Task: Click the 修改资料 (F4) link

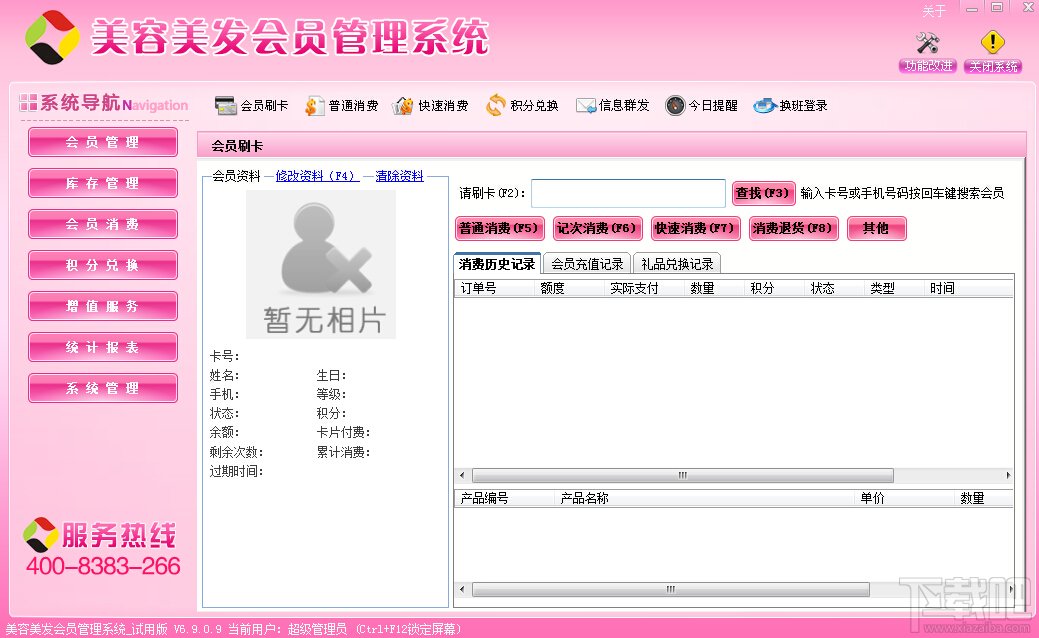Action: click(x=317, y=176)
